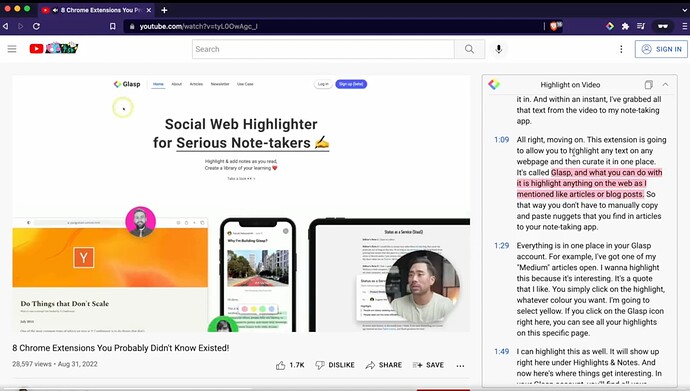Click the DISLIKE button
The width and height of the screenshot is (690, 391).
[x=335, y=365]
